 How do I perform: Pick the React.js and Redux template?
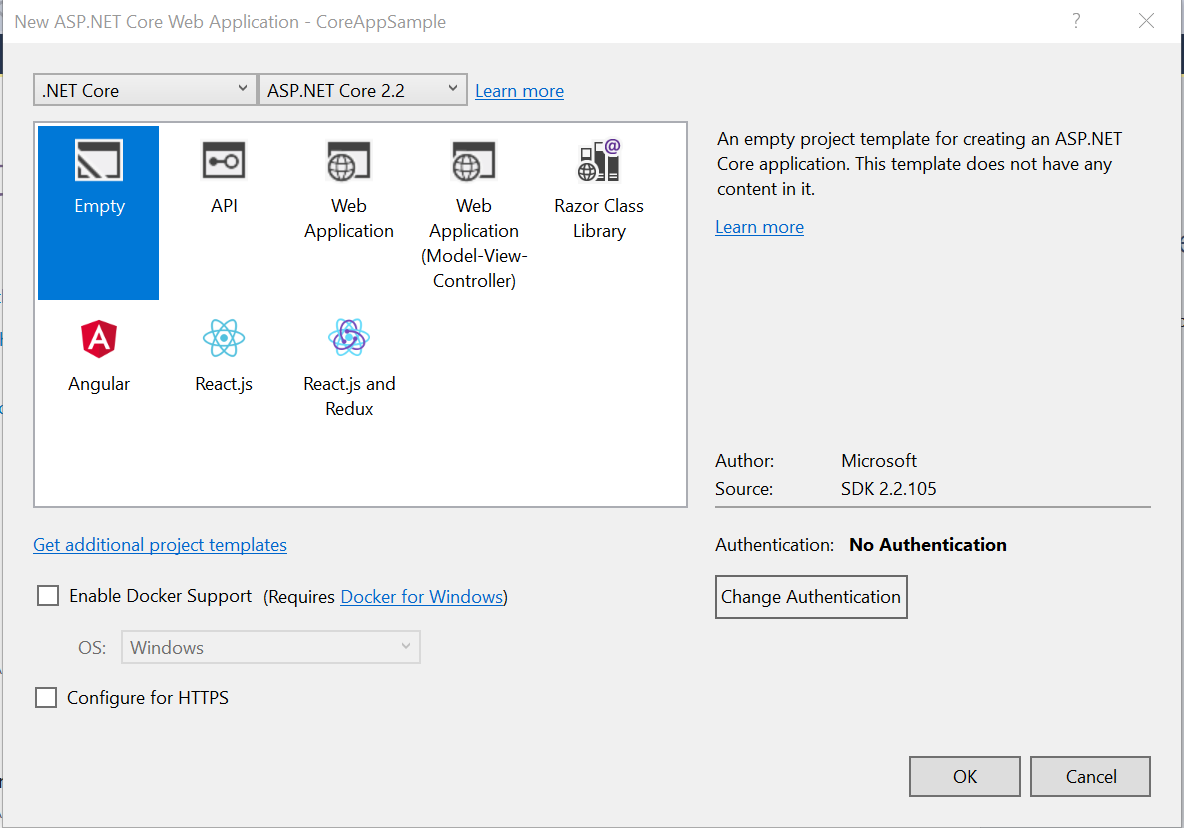349,339
